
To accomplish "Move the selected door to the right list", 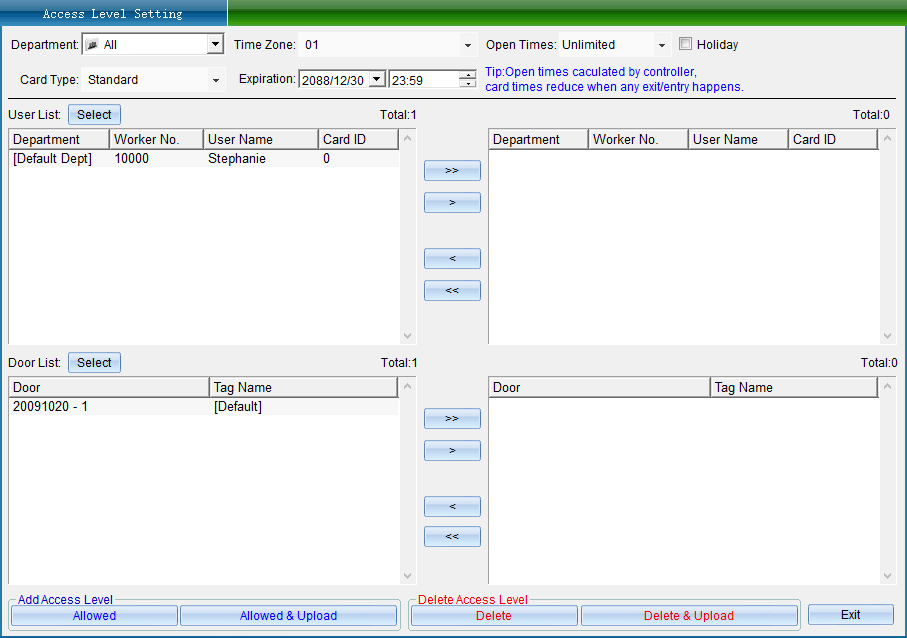I will tap(452, 451).
